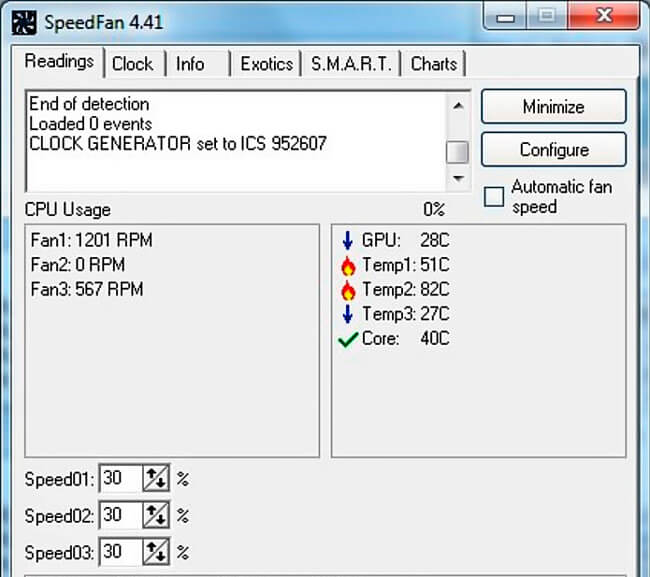Image resolution: width=650 pixels, height=577 pixels.
Task: Click the blue down arrow next to GPU
Action: tap(348, 240)
